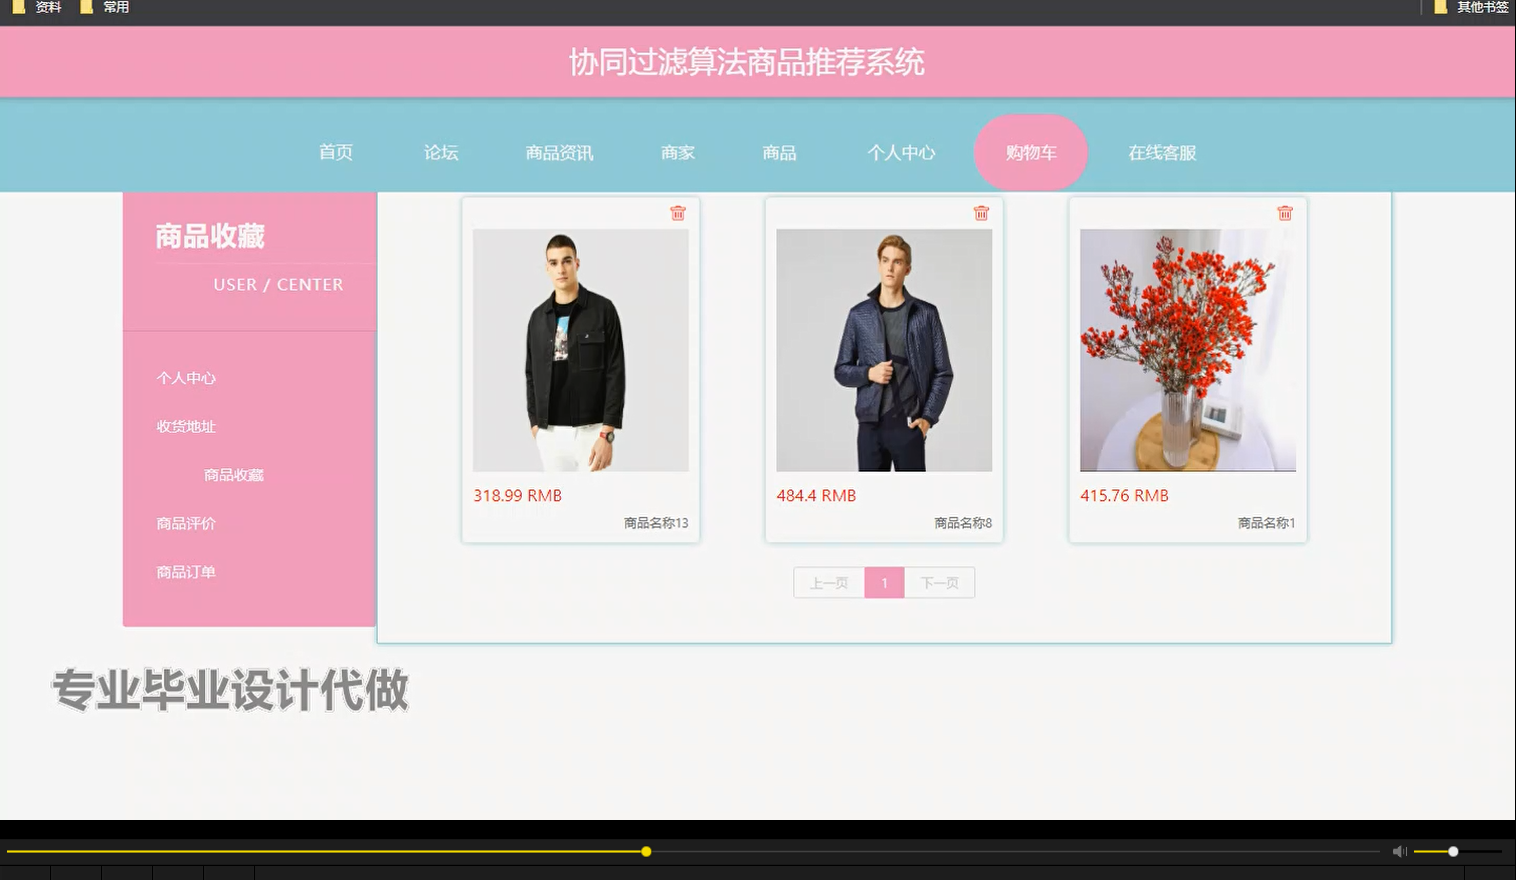1516x880 pixels.
Task: Delete 商品名称8 using its trash icon
Action: 981,212
